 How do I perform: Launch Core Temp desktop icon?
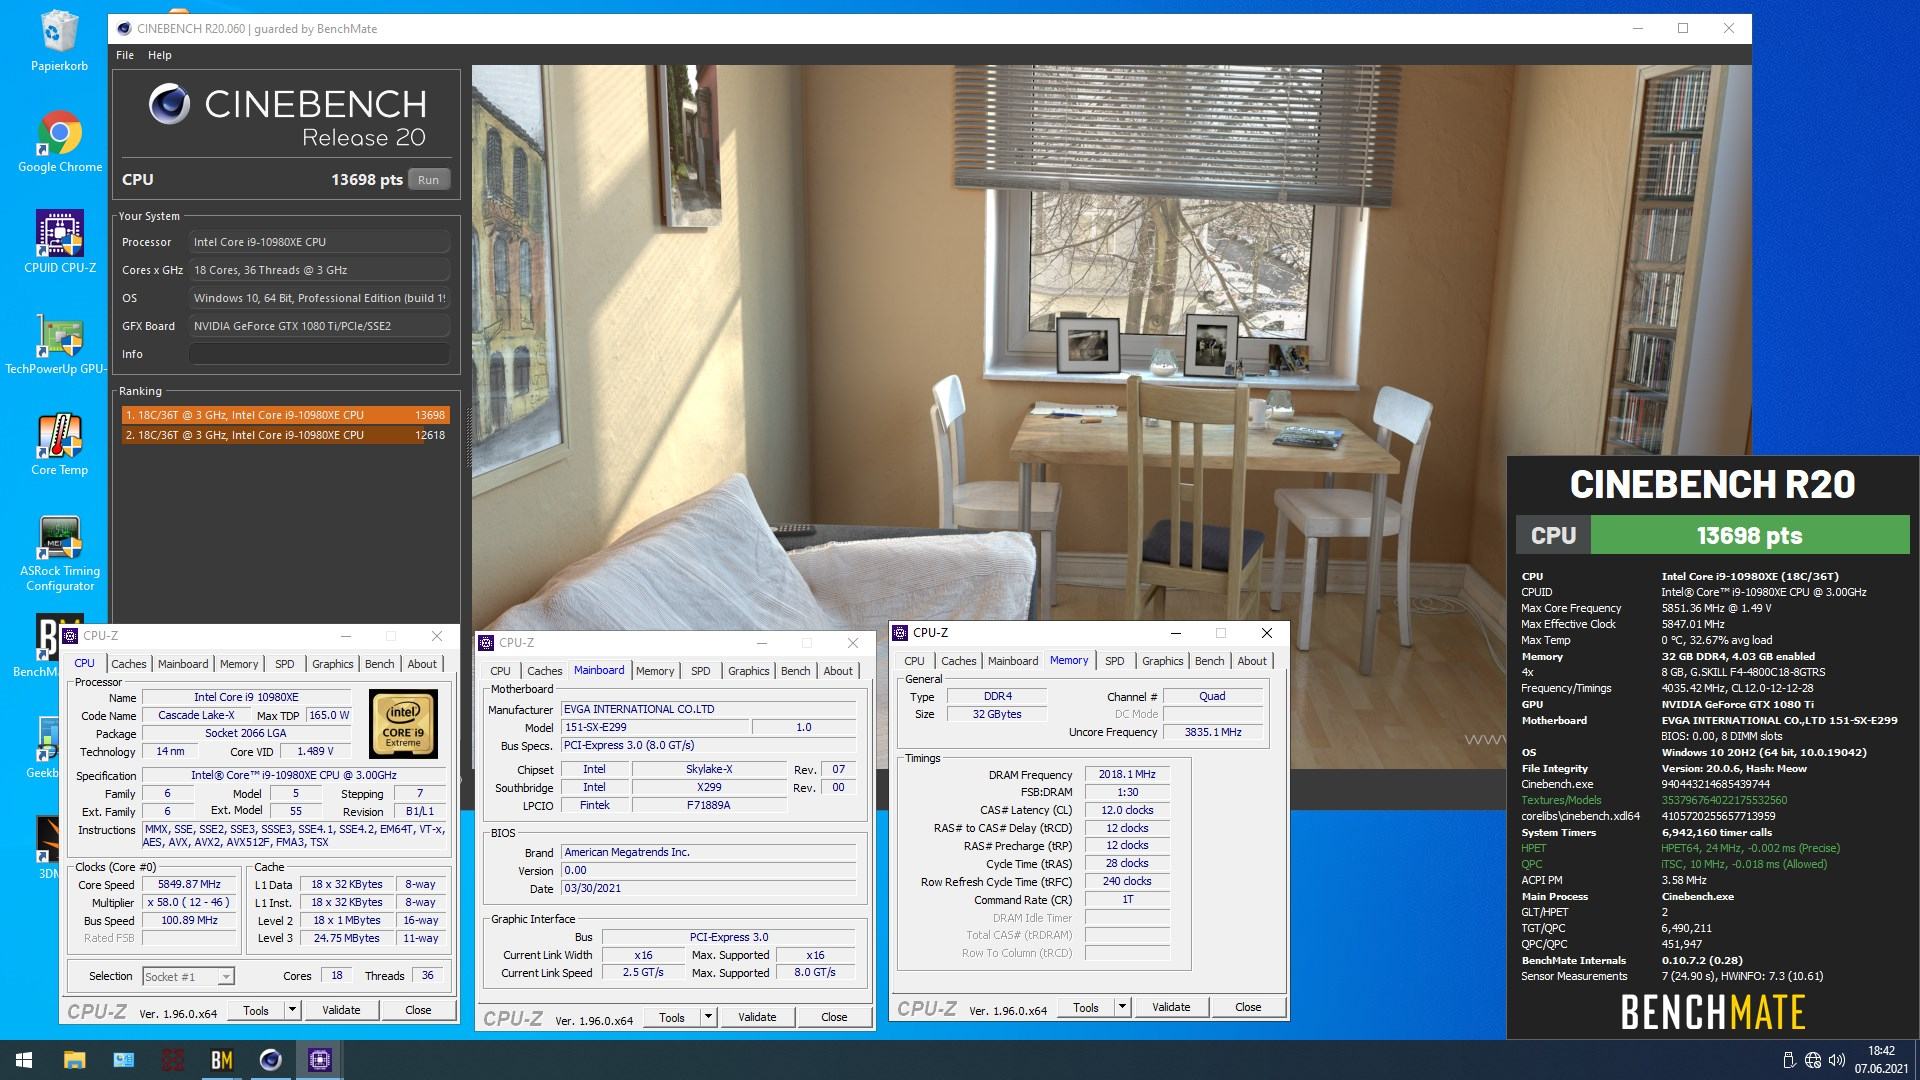coord(60,445)
